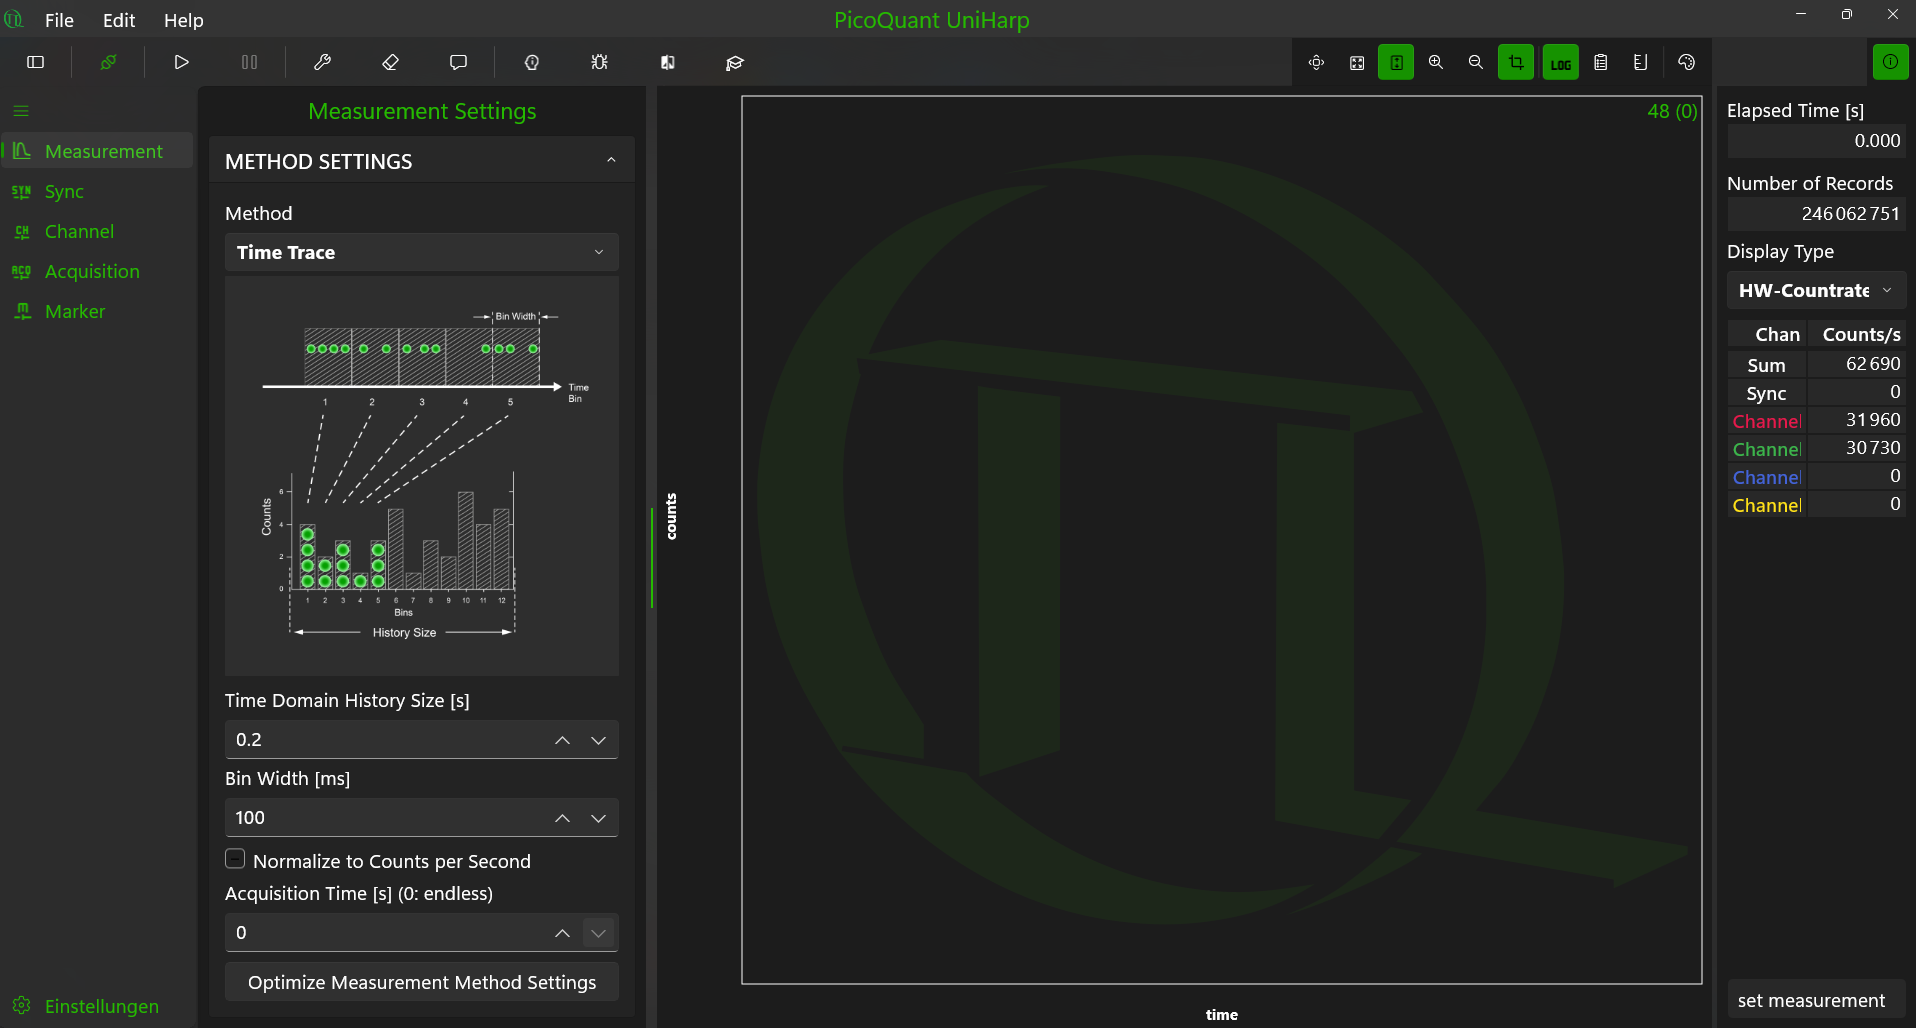Viewport: 1916px width, 1028px height.
Task: Enable Normalize to Counts per Second
Action: click(236, 859)
